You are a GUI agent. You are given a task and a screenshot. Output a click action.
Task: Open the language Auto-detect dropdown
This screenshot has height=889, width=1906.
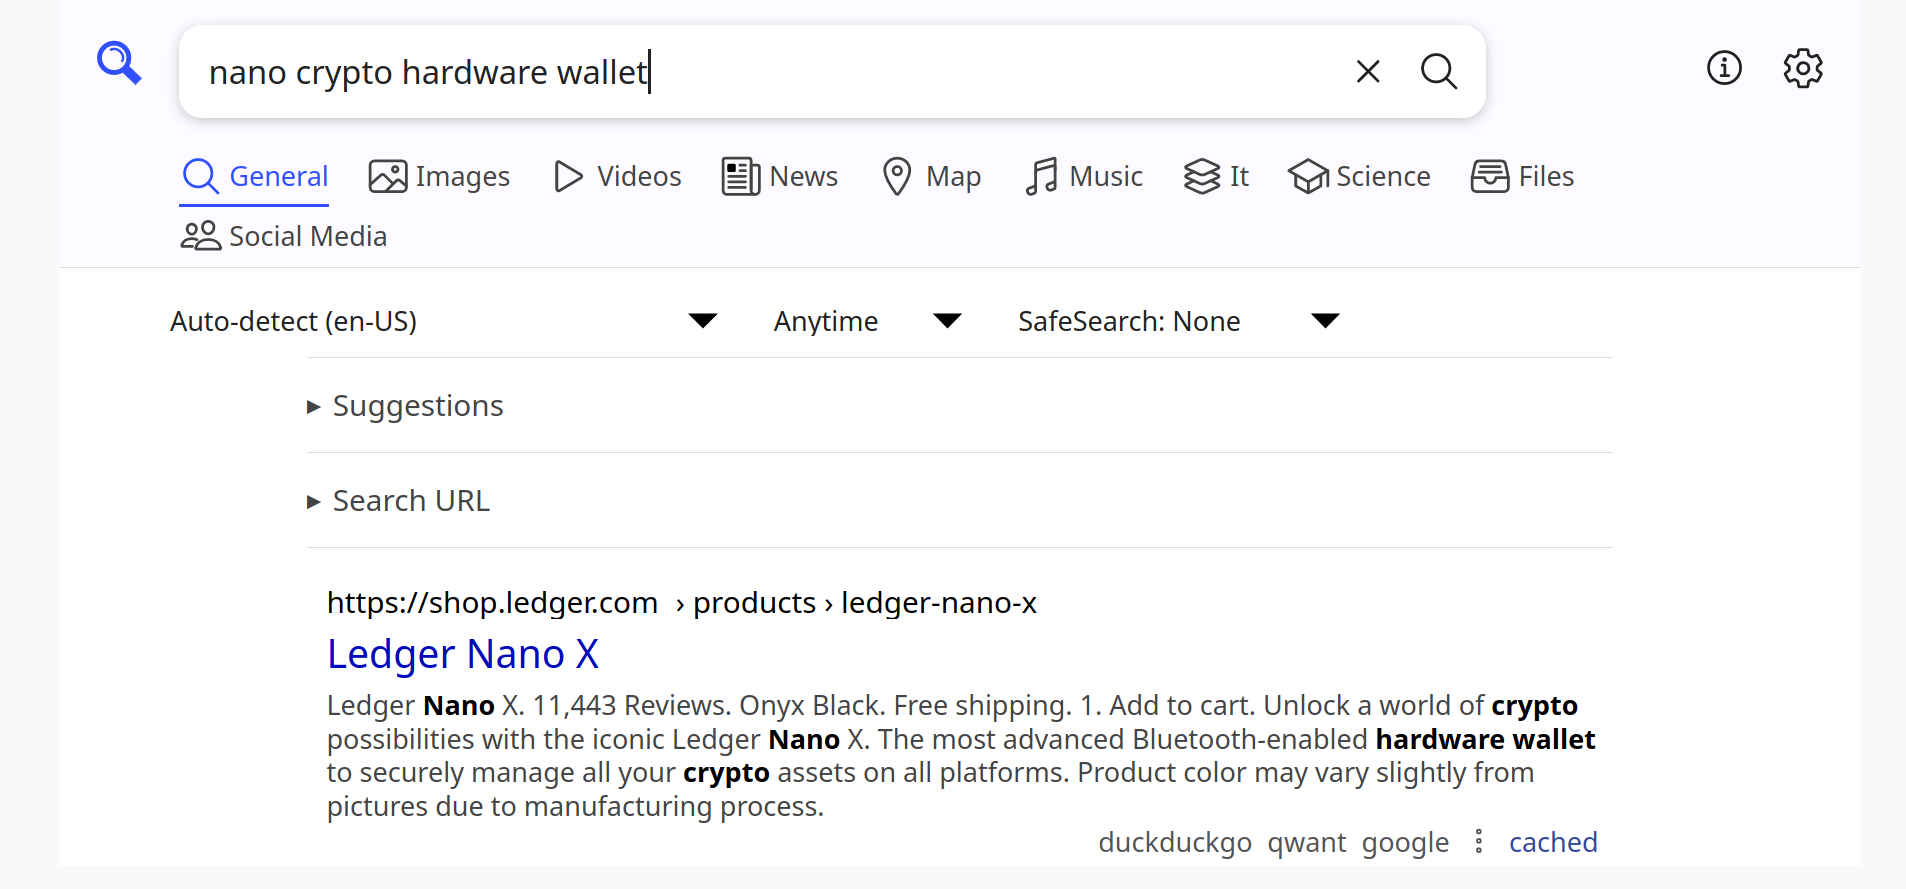click(443, 321)
